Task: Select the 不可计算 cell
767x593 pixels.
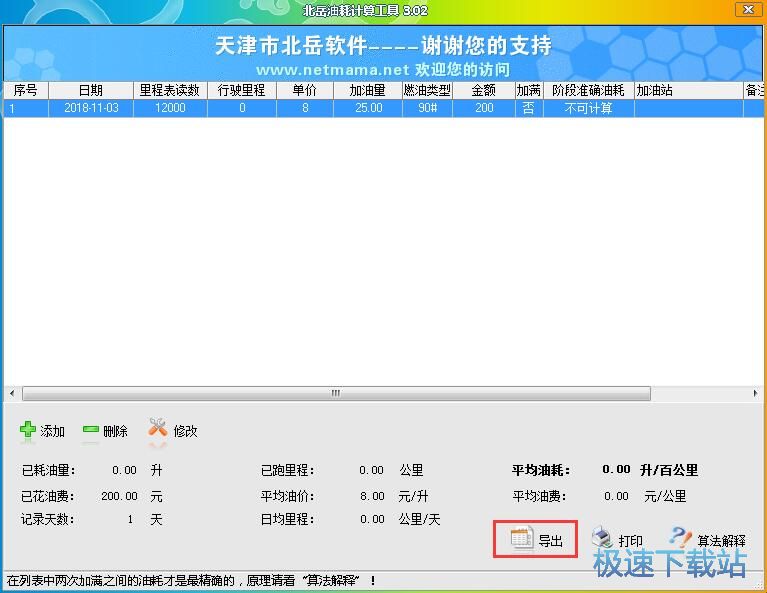Action: click(x=588, y=108)
